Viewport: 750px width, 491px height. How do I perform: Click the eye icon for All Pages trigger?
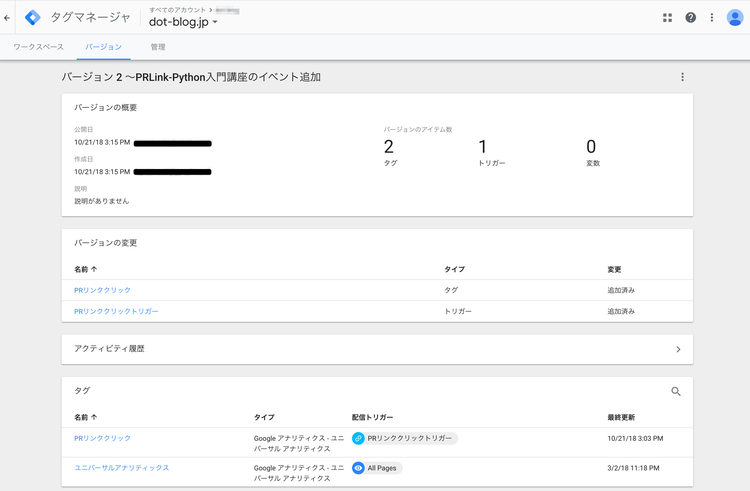[358, 468]
